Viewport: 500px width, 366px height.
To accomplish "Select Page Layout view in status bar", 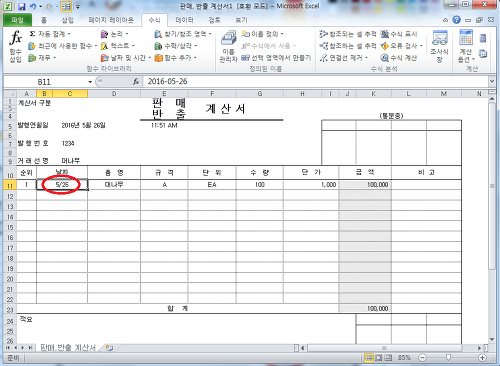I will (379, 358).
